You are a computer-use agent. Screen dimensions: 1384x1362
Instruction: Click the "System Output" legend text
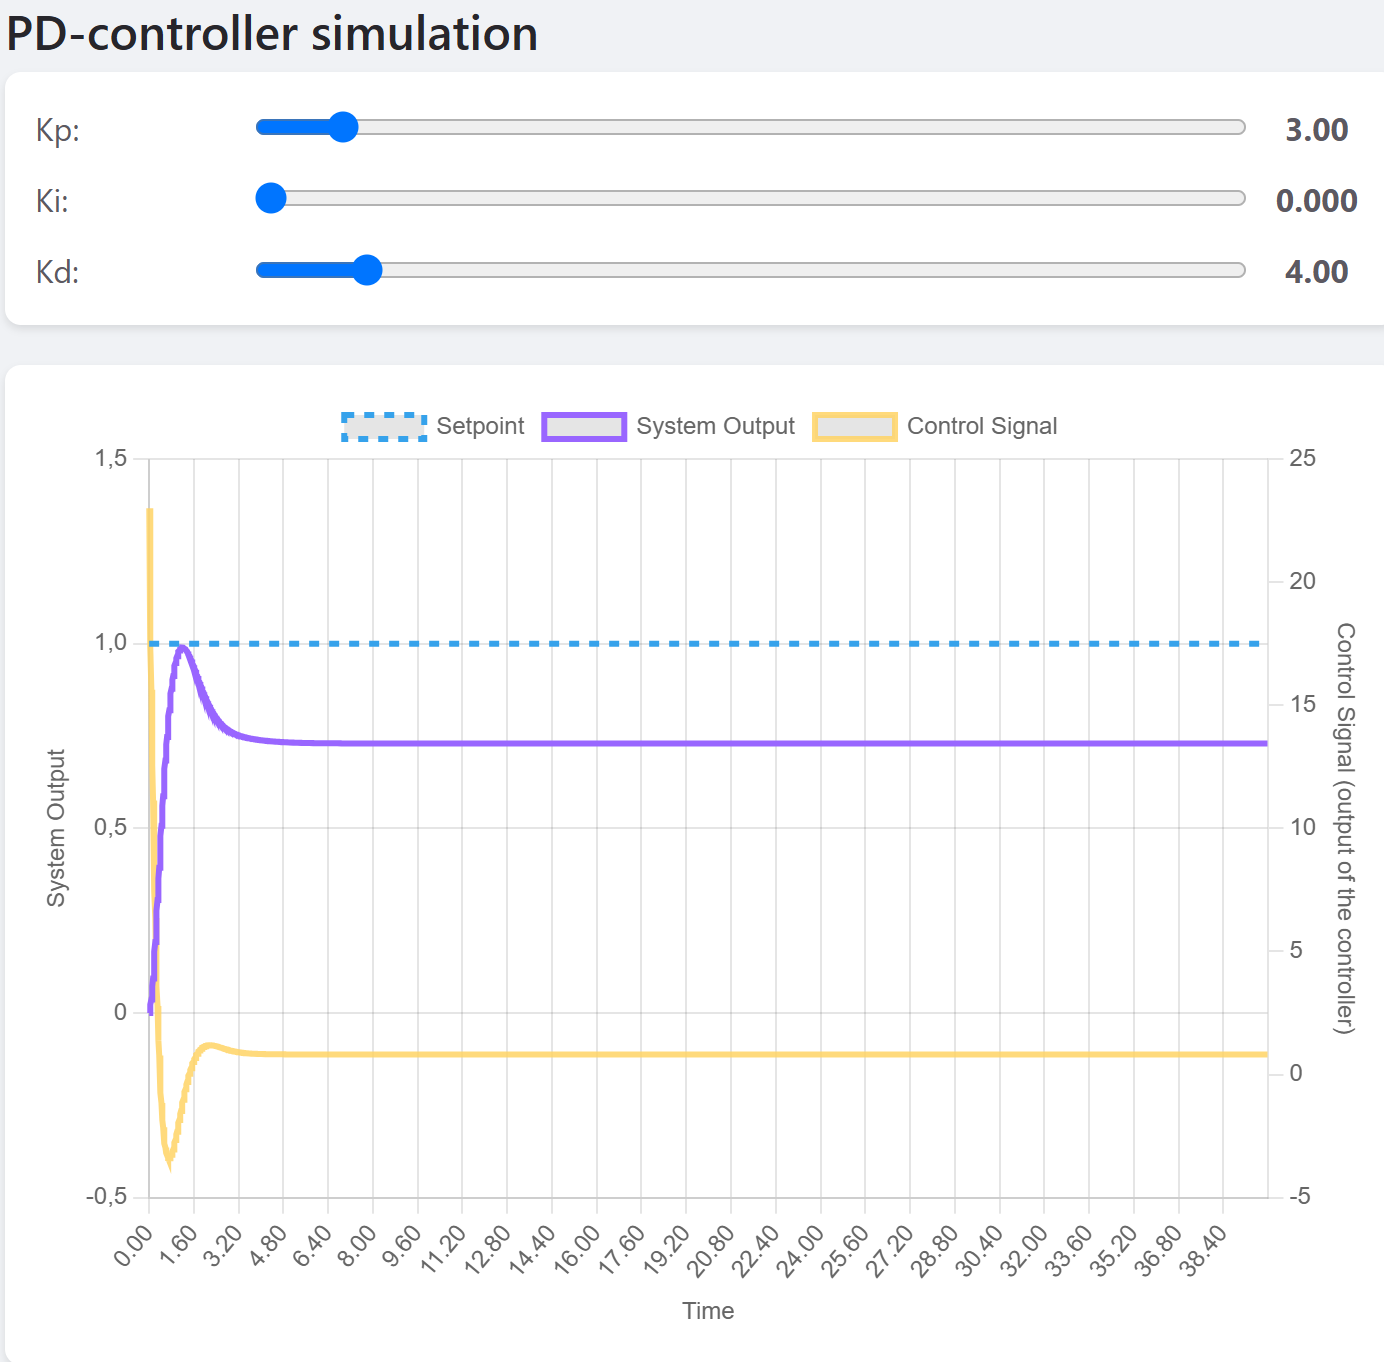[715, 427]
